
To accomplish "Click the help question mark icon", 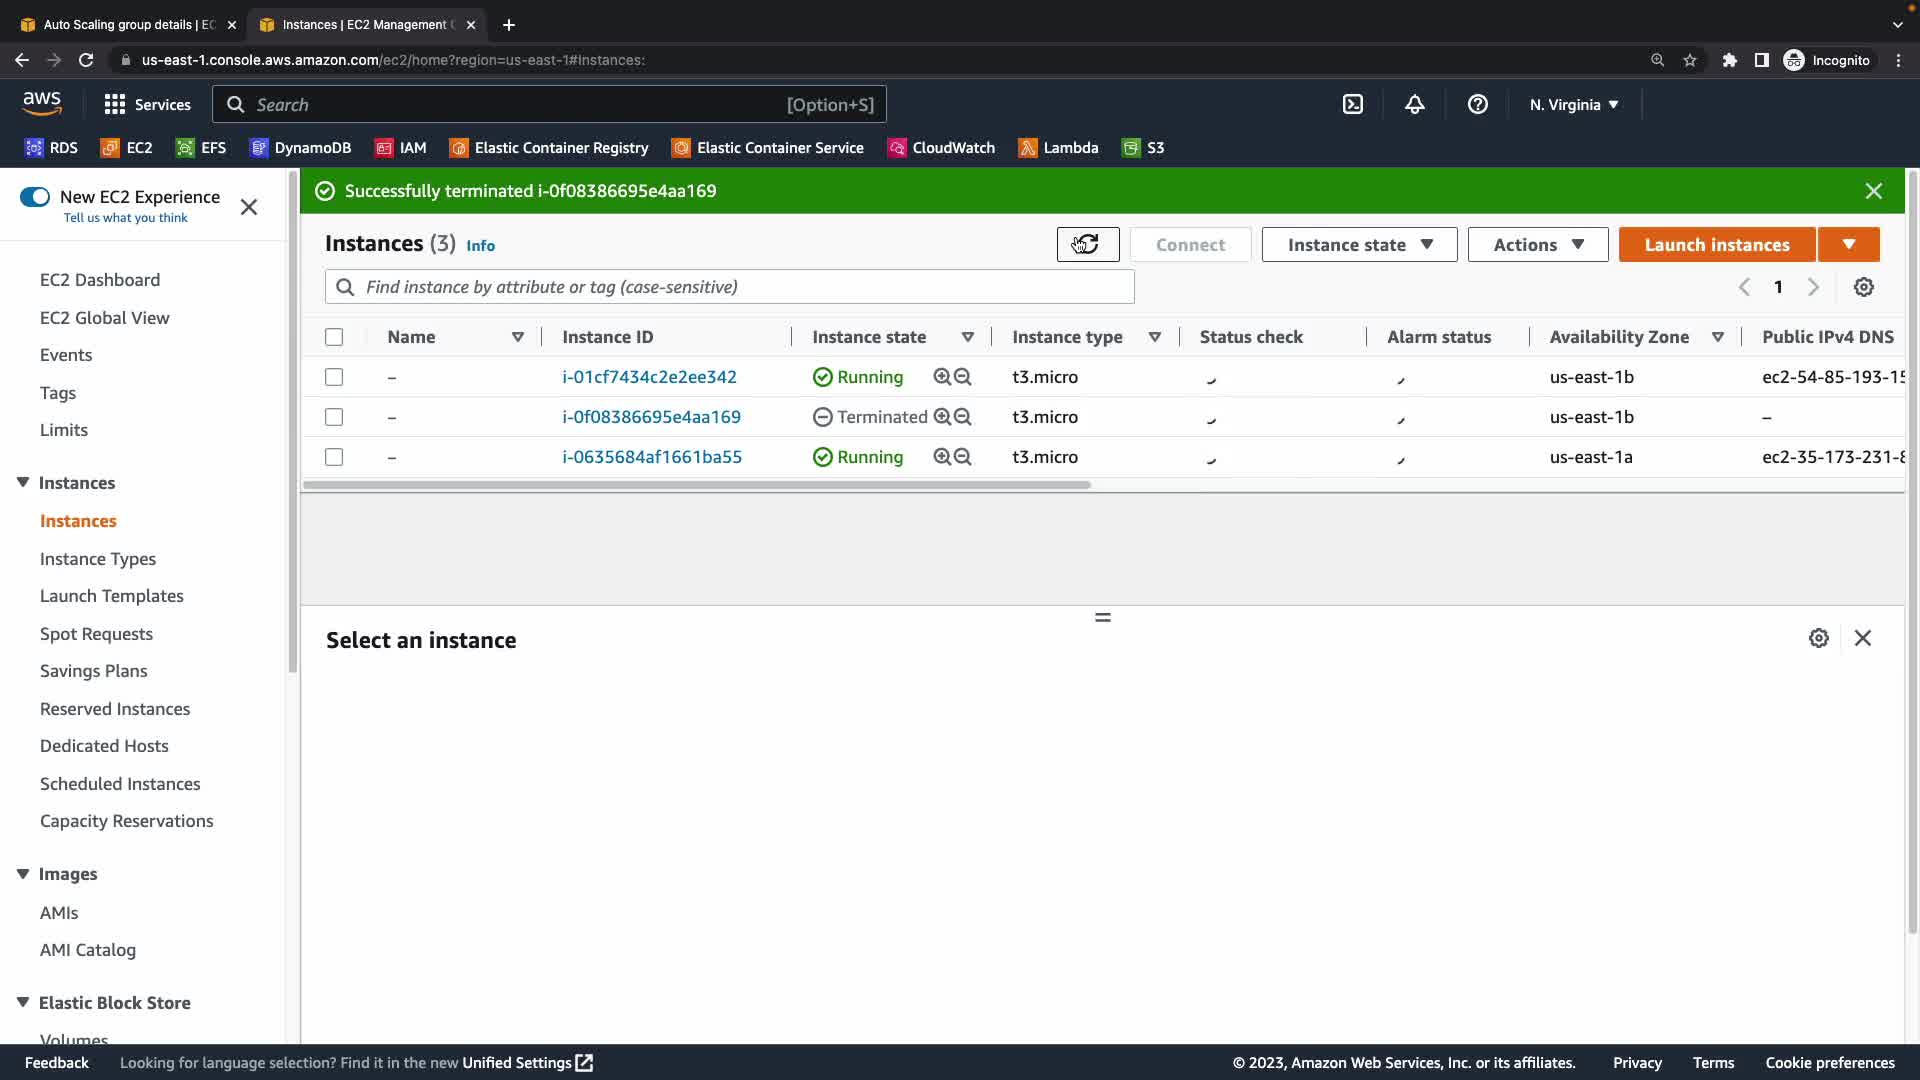I will click(1477, 104).
